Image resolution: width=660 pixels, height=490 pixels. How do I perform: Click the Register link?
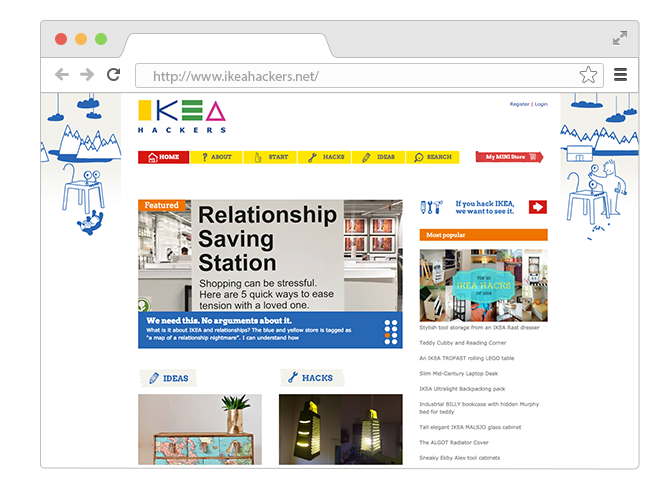click(519, 104)
